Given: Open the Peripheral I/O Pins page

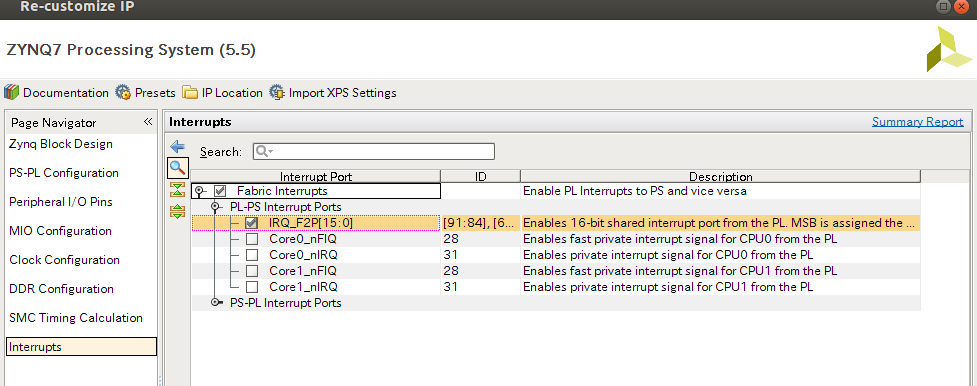Looking at the screenshot, I should tap(60, 202).
